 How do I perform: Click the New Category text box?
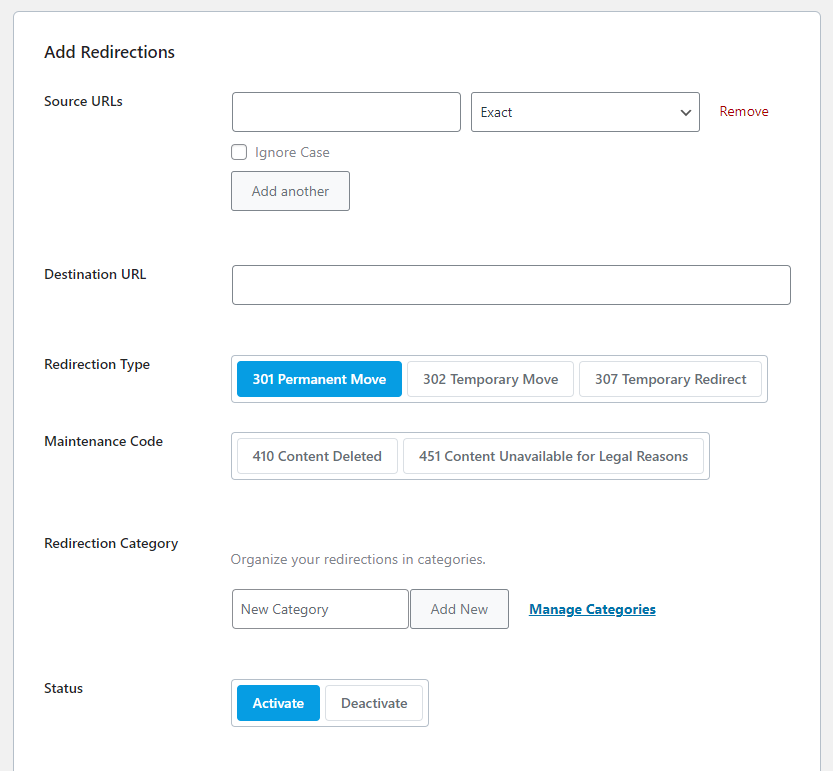[x=320, y=609]
